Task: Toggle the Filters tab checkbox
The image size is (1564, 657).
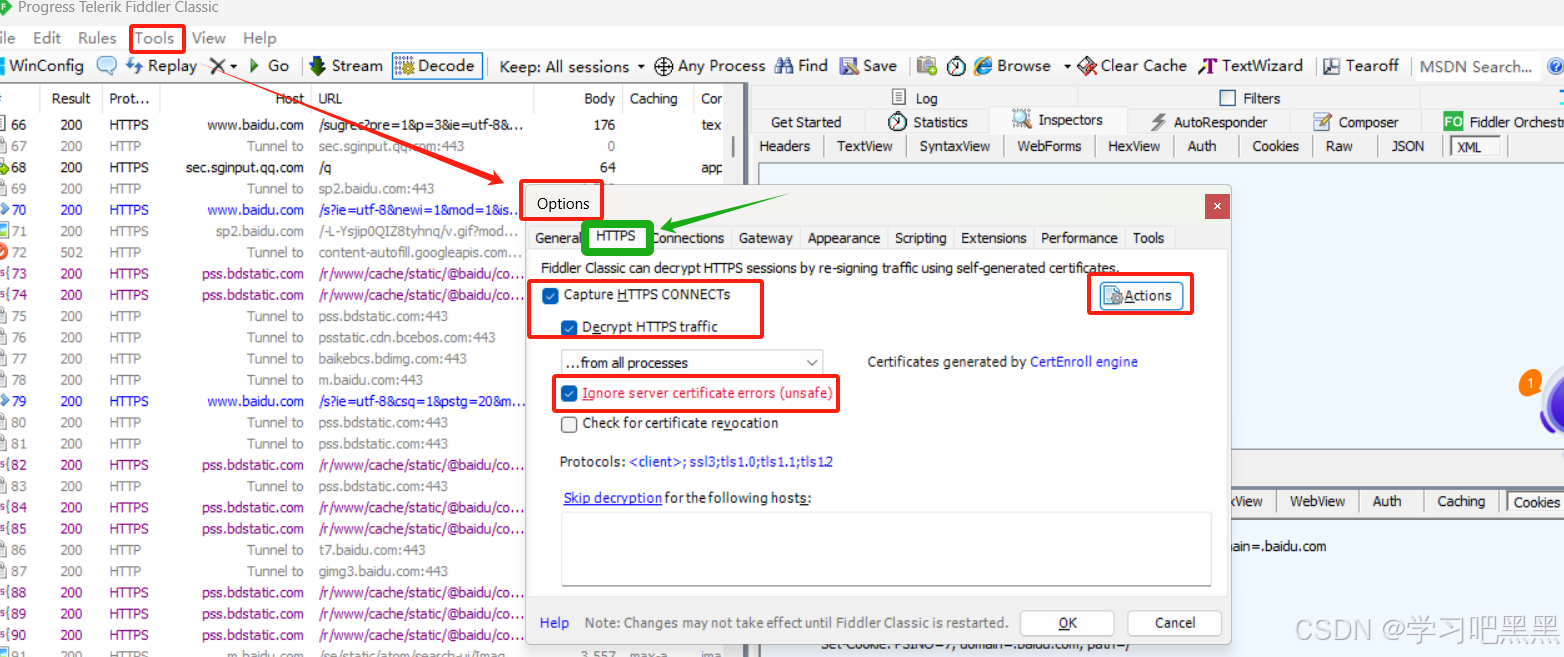Action: 1228,98
